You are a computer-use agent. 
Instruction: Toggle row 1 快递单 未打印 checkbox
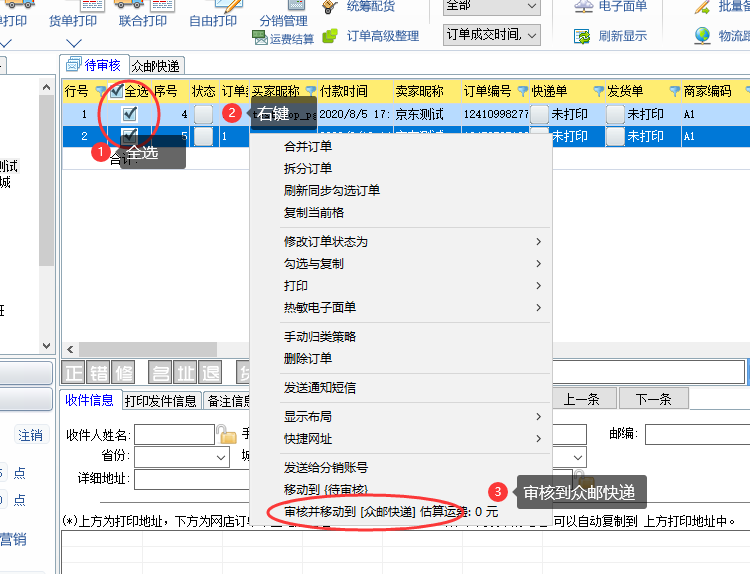click(540, 114)
